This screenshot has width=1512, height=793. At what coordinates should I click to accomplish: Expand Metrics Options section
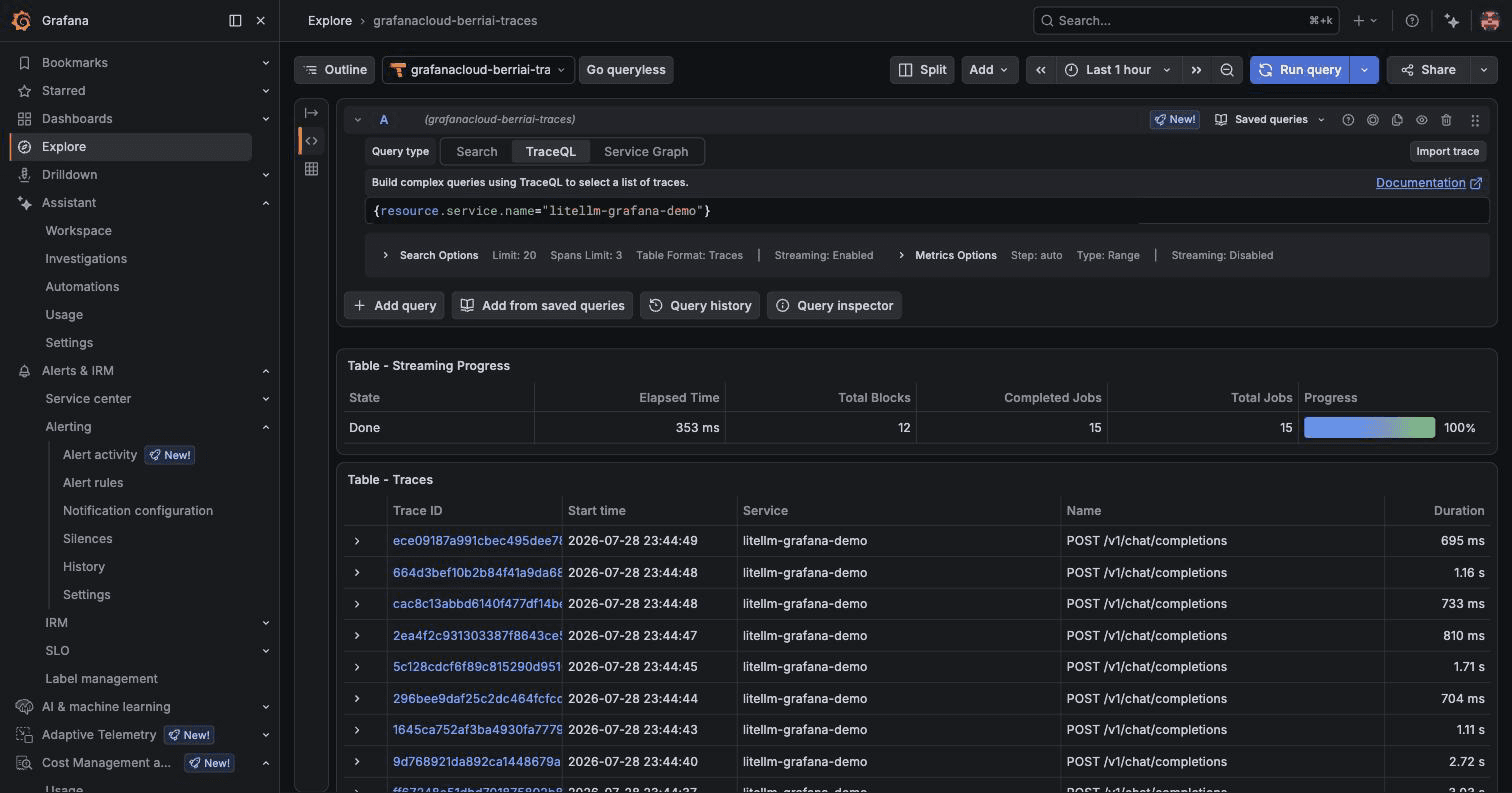click(x=947, y=255)
